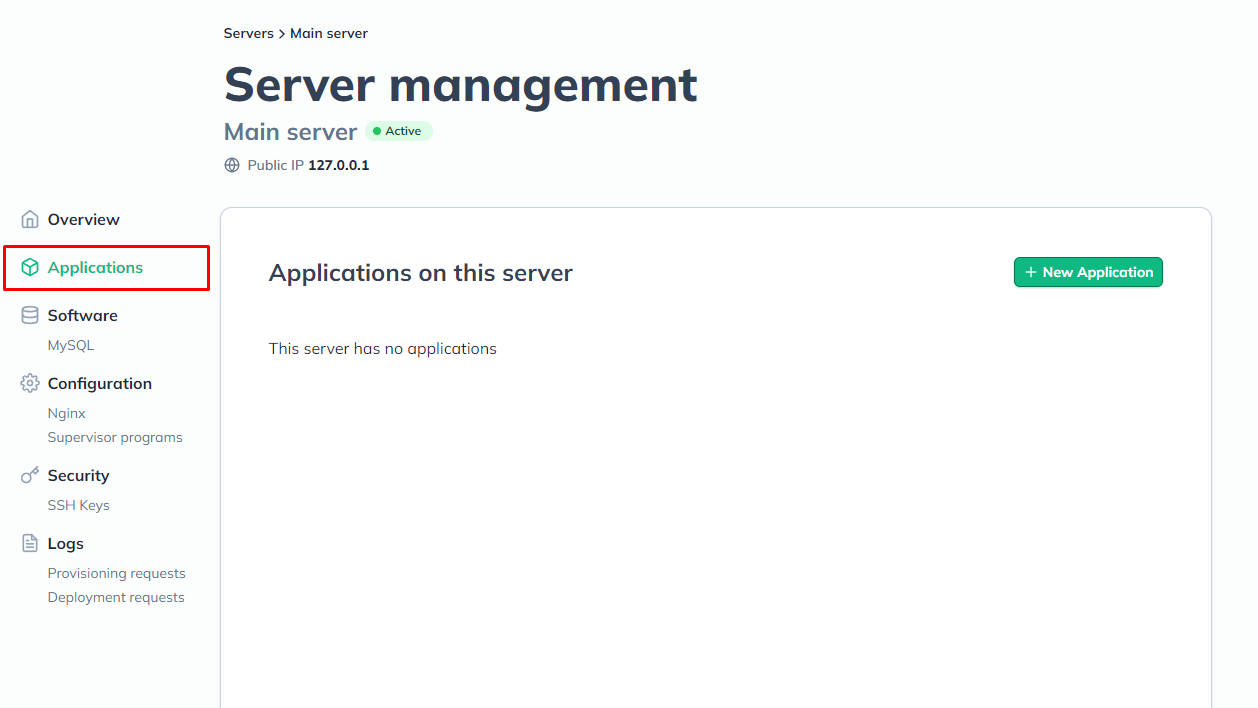The image size is (1258, 708).
Task: Click the cube icon beside Applications
Action: coord(30,267)
